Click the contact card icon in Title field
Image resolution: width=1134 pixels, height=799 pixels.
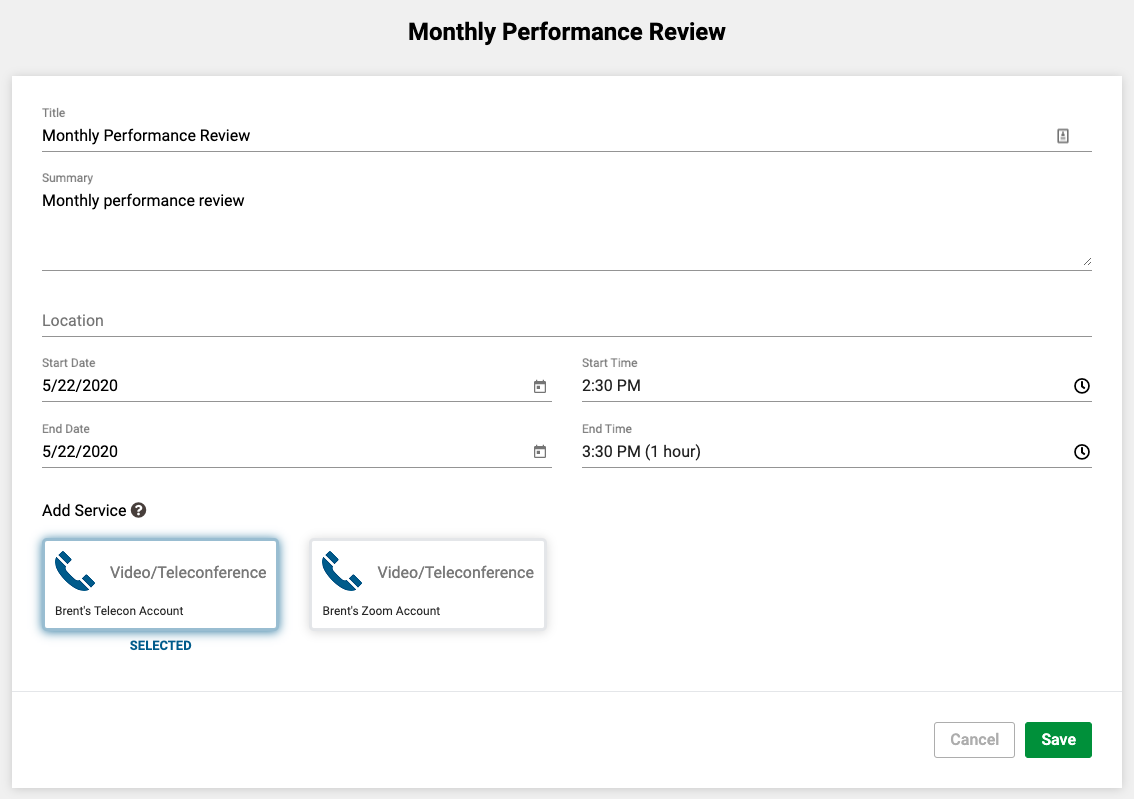click(x=1062, y=136)
